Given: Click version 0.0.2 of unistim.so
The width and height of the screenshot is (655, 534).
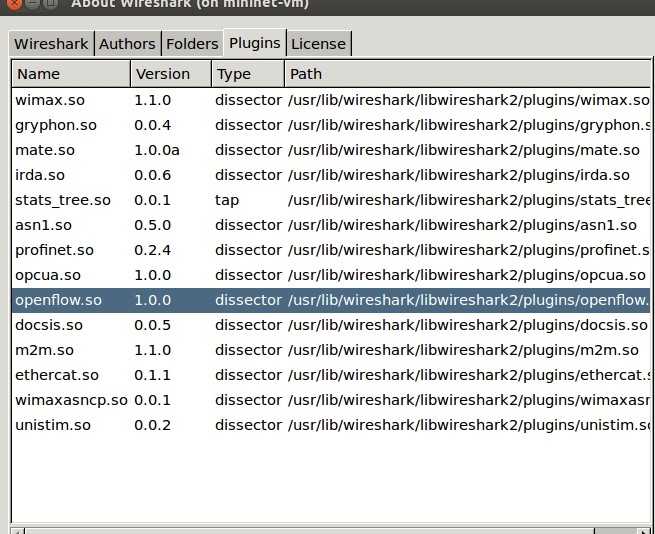Looking at the screenshot, I should [x=152, y=425].
